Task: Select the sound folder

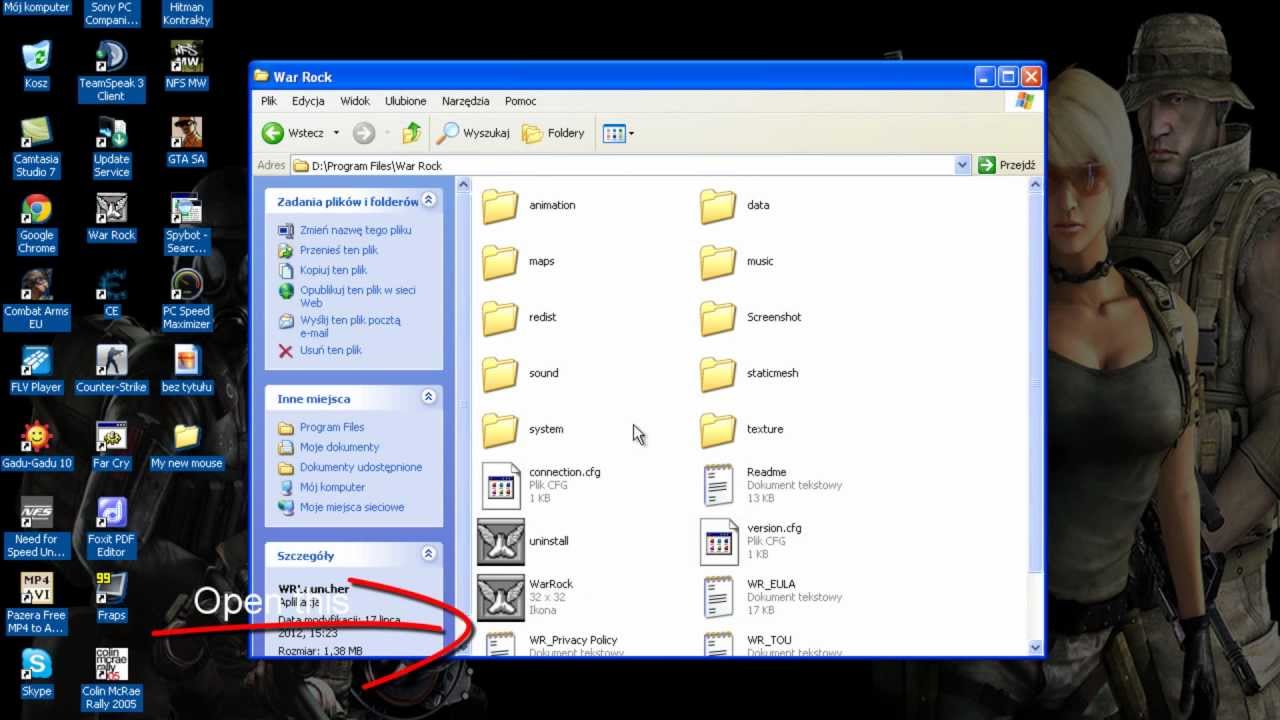Action: 520,373
